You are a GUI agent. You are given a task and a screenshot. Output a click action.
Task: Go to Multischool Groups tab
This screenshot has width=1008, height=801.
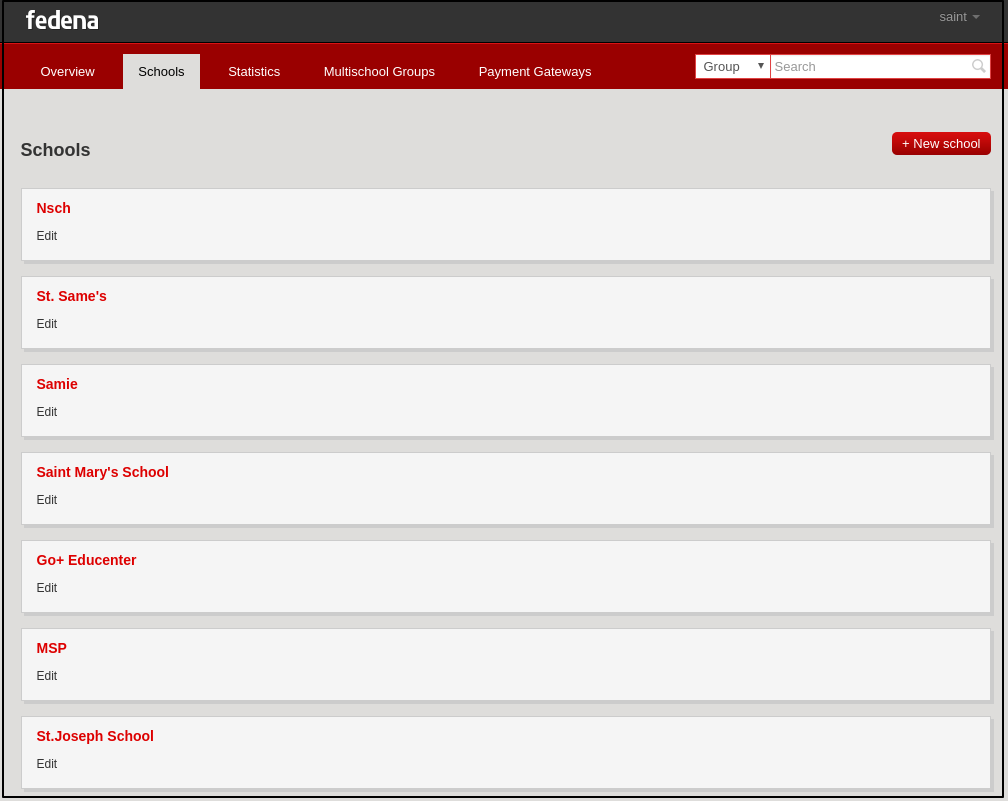[x=379, y=72]
